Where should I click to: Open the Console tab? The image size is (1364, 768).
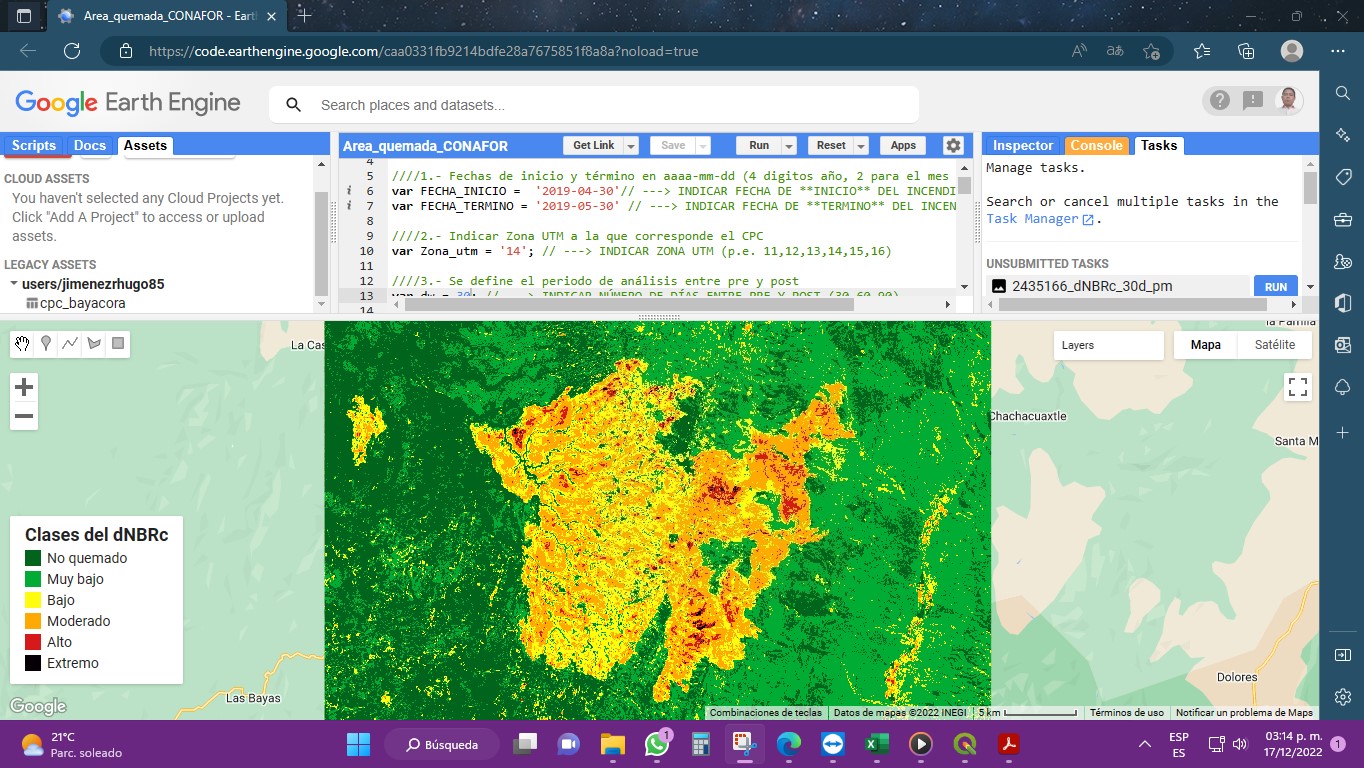pos(1096,146)
